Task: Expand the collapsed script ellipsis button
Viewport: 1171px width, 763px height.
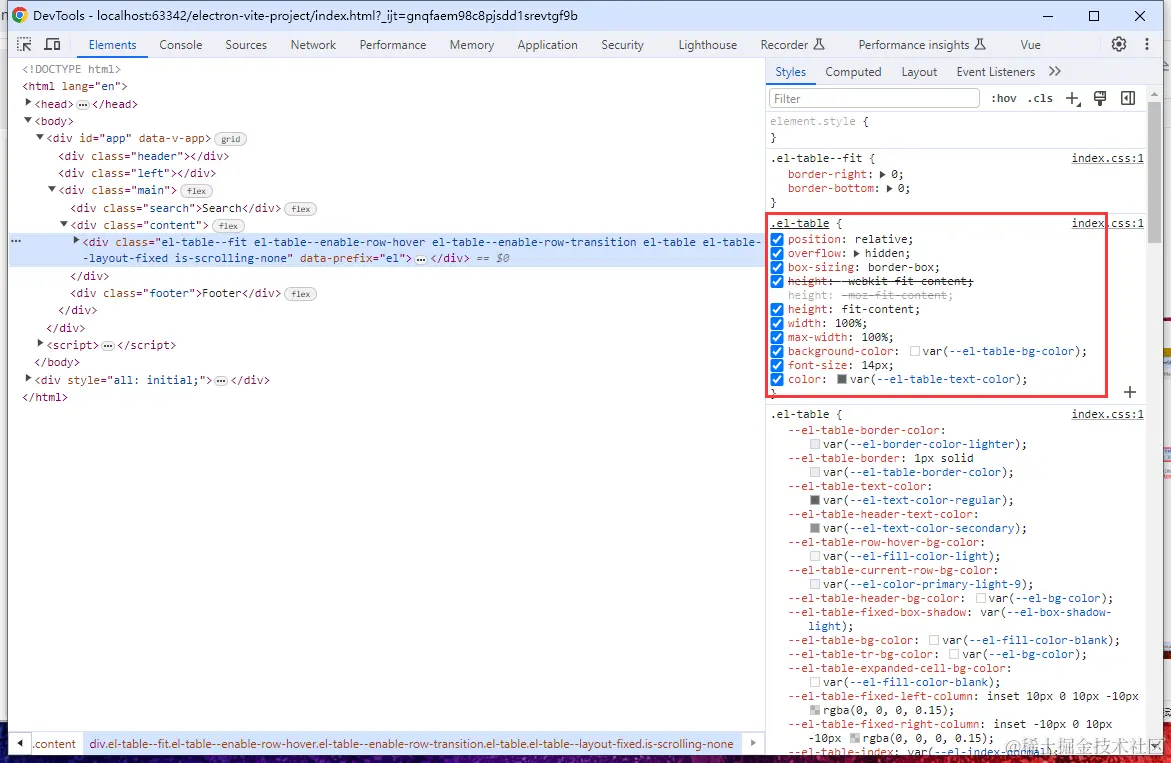Action: pos(108,346)
